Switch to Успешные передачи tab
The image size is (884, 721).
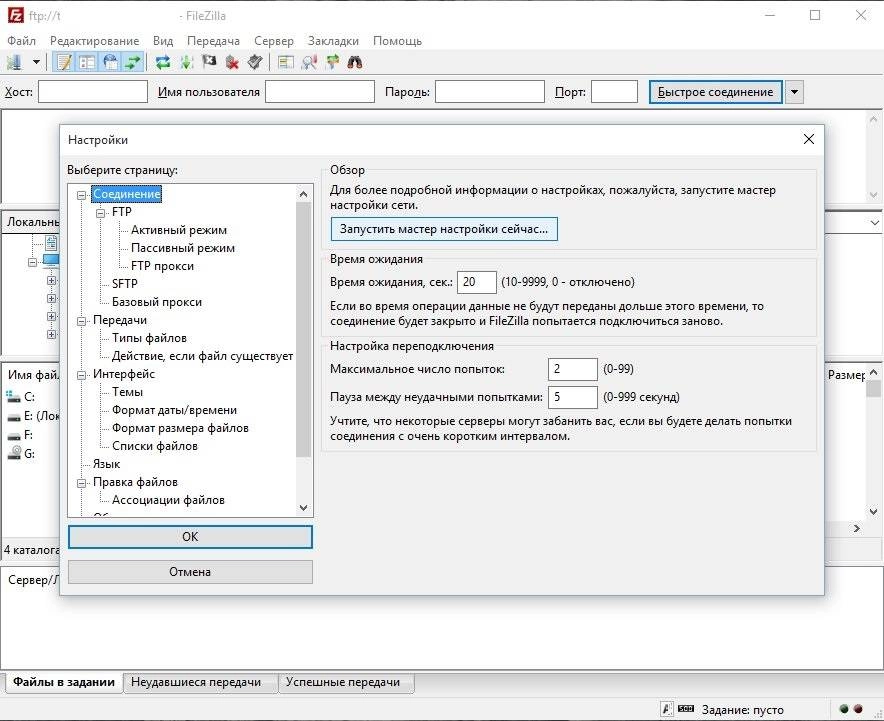tap(343, 682)
